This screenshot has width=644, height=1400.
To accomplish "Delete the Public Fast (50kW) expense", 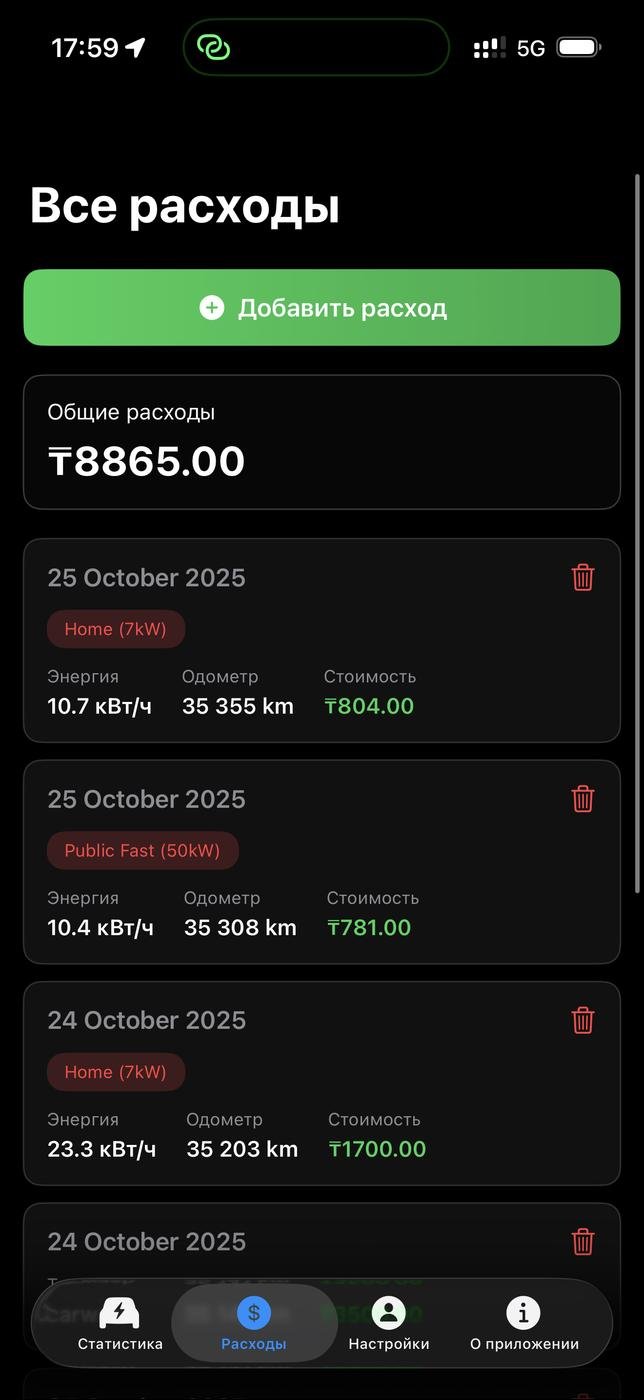I will 583,799.
